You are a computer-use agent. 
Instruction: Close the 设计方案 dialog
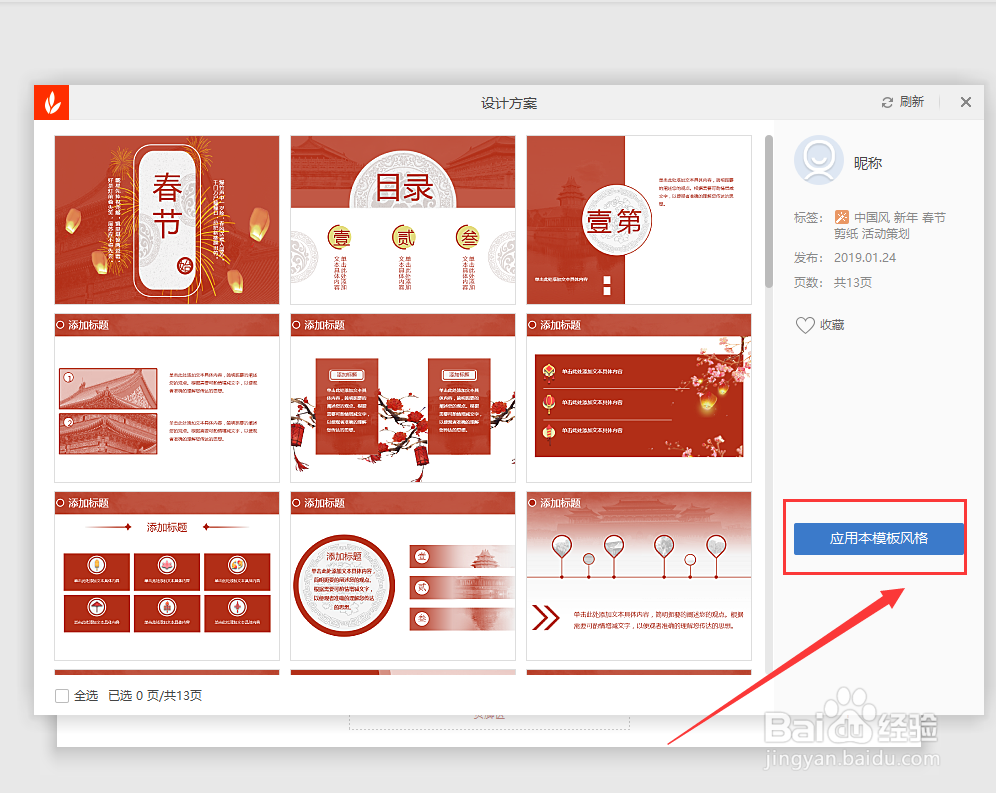(x=964, y=101)
